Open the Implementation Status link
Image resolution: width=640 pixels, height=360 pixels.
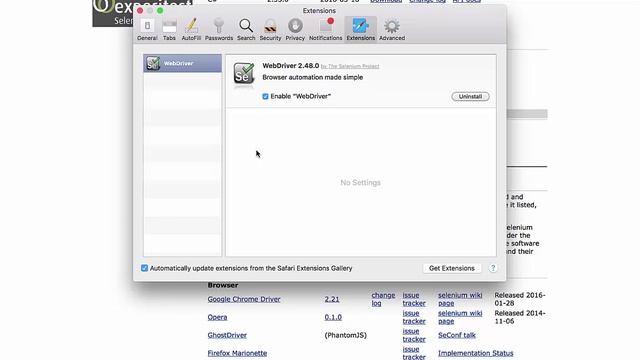pos(476,353)
